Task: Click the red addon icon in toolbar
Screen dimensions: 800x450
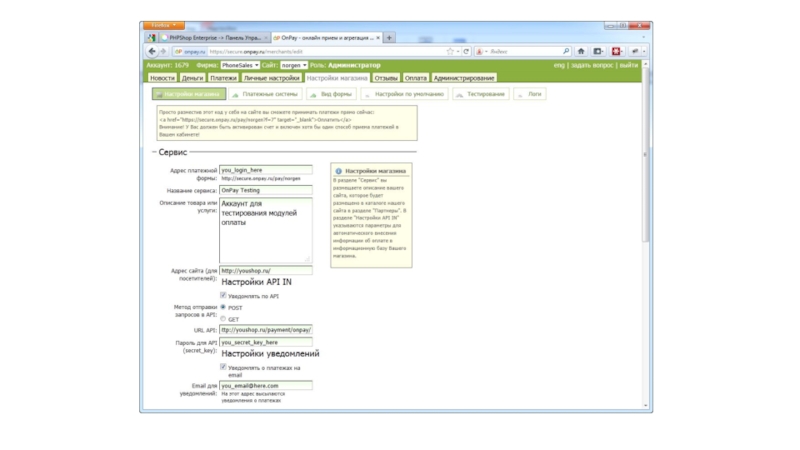Action: tap(616, 51)
